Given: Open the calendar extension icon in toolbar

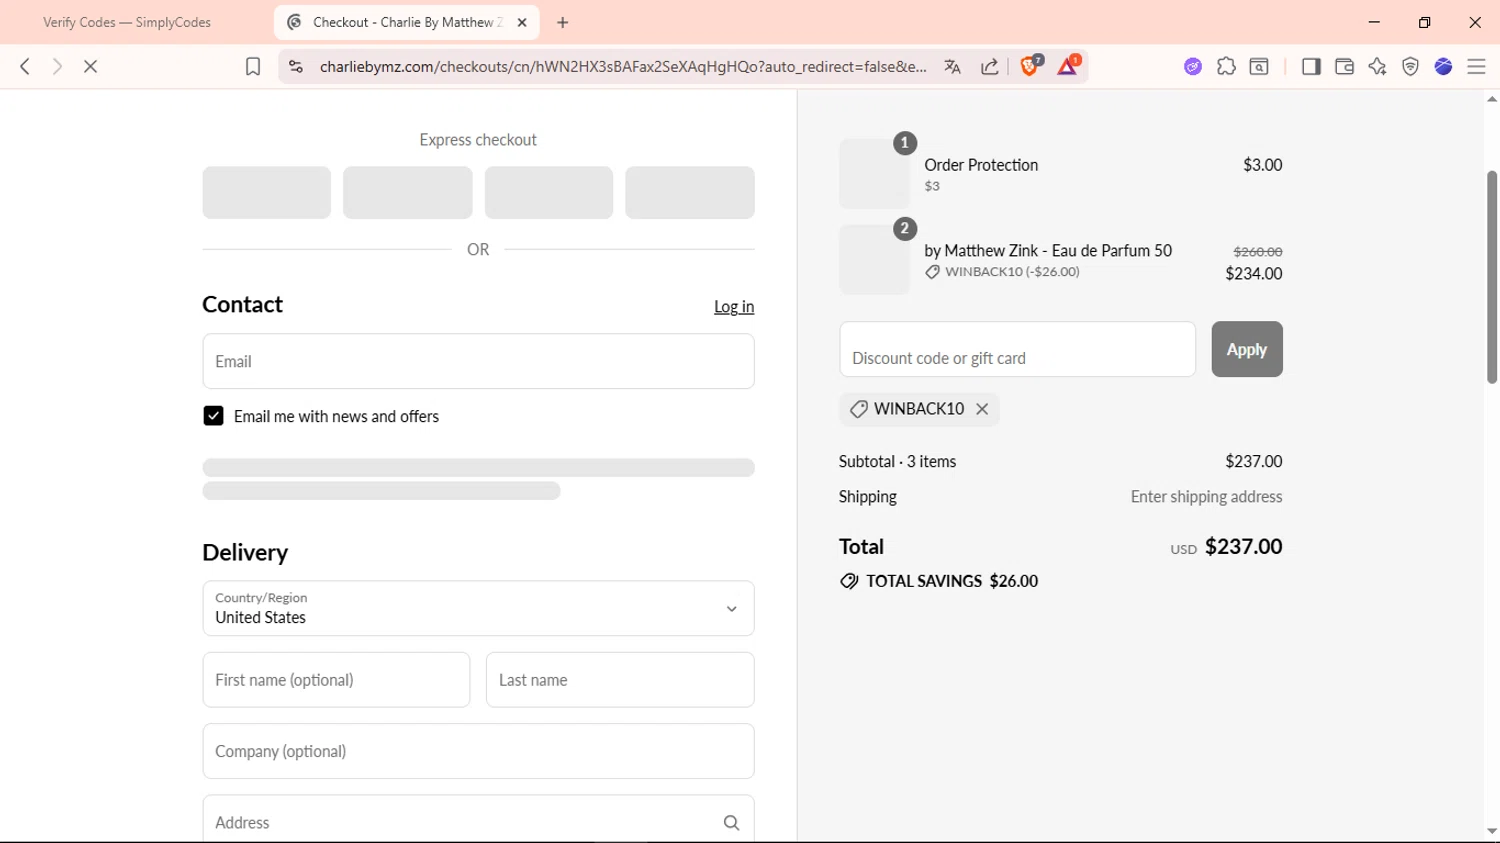Looking at the screenshot, I should [1260, 66].
